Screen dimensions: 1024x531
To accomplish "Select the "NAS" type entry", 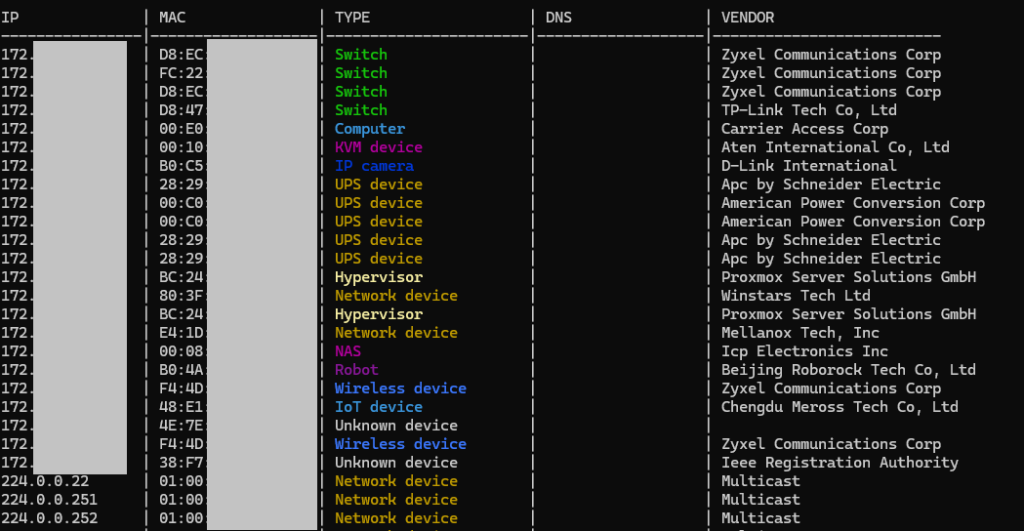I will coord(347,351).
